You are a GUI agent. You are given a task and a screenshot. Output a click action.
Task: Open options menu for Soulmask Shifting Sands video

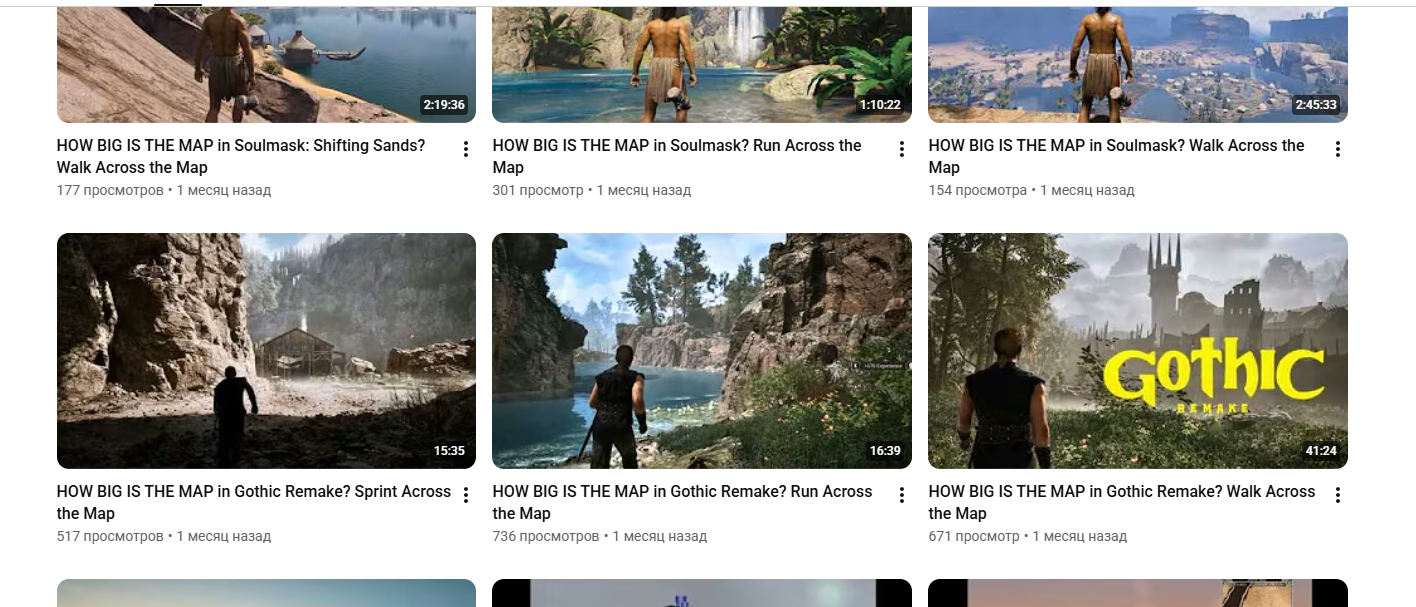(465, 149)
